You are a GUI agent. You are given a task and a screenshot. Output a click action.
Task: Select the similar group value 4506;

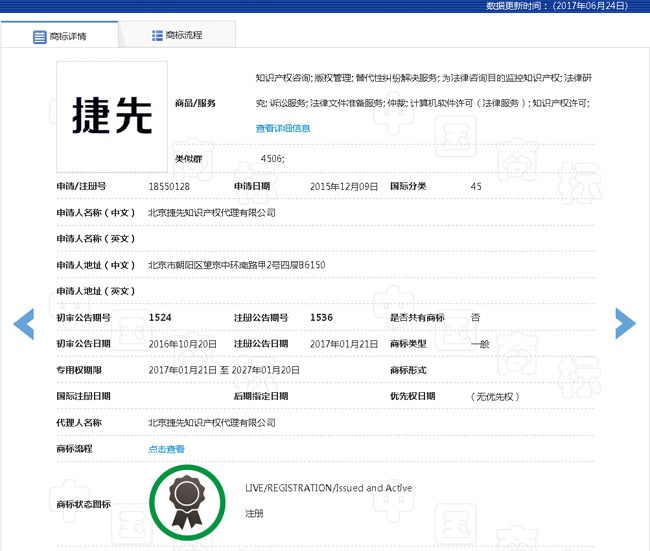[272, 159]
